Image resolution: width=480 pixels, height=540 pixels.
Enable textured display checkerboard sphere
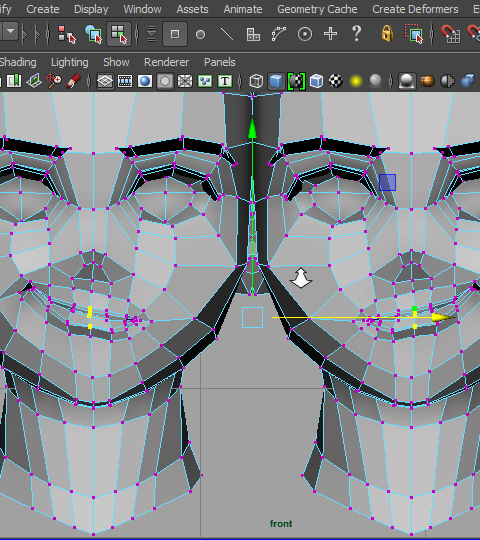336,81
